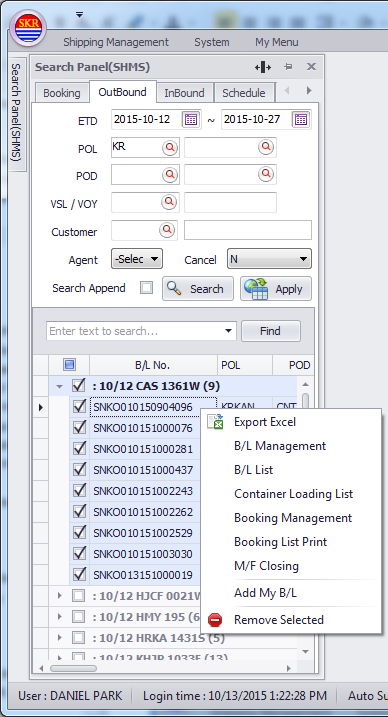Select the OutBound tab
Image resolution: width=388 pixels, height=717 pixels.
pyautogui.click(x=122, y=92)
